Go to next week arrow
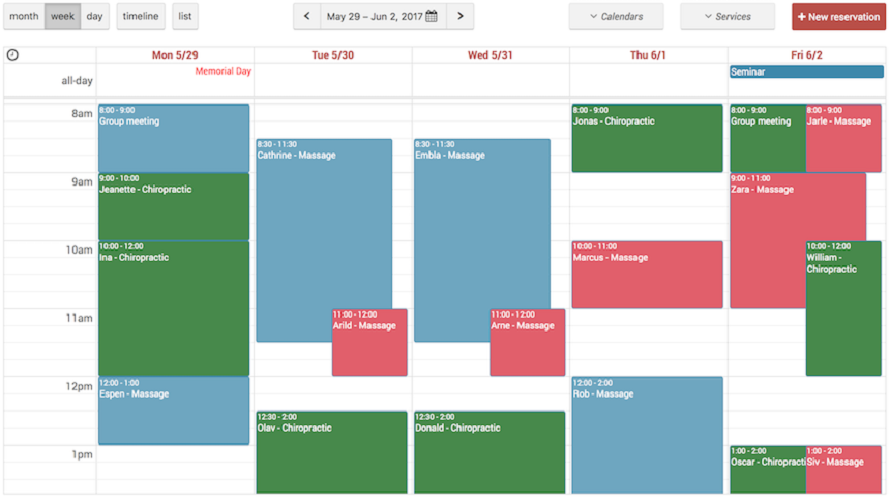Image resolution: width=890 pixels, height=500 pixels. [x=460, y=16]
